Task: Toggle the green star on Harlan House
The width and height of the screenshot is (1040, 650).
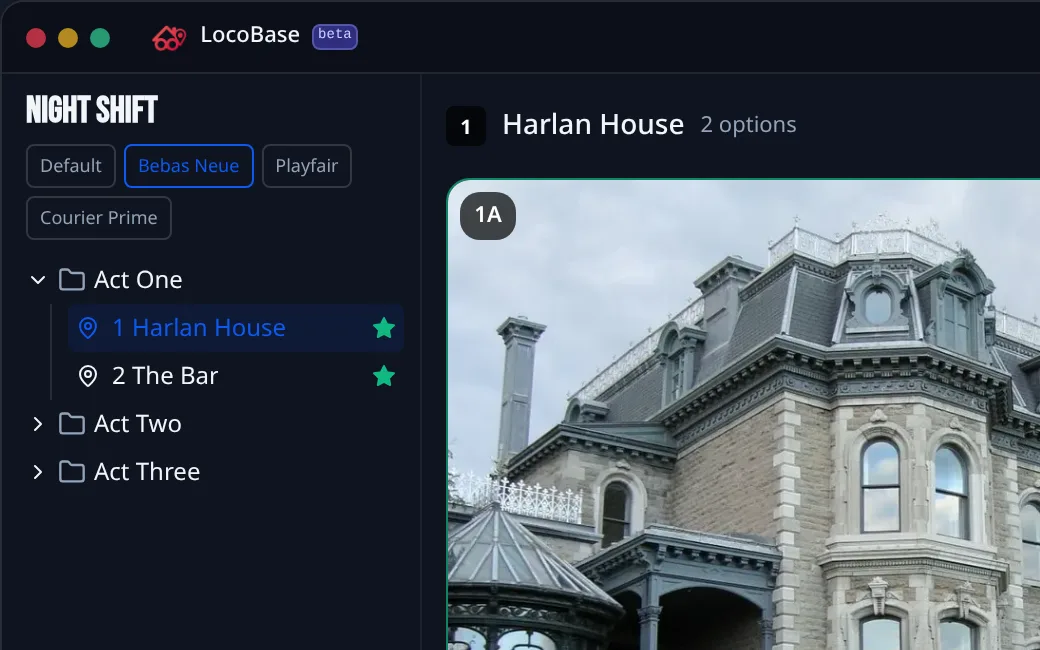Action: 384,328
